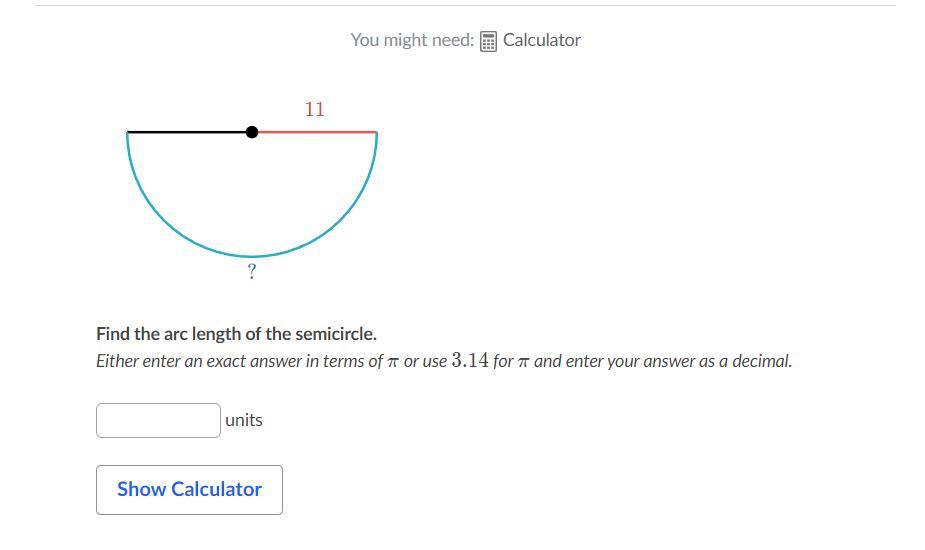Click the right endpoint of the red radius
This screenshot has height=550, width=925.
(x=376, y=132)
